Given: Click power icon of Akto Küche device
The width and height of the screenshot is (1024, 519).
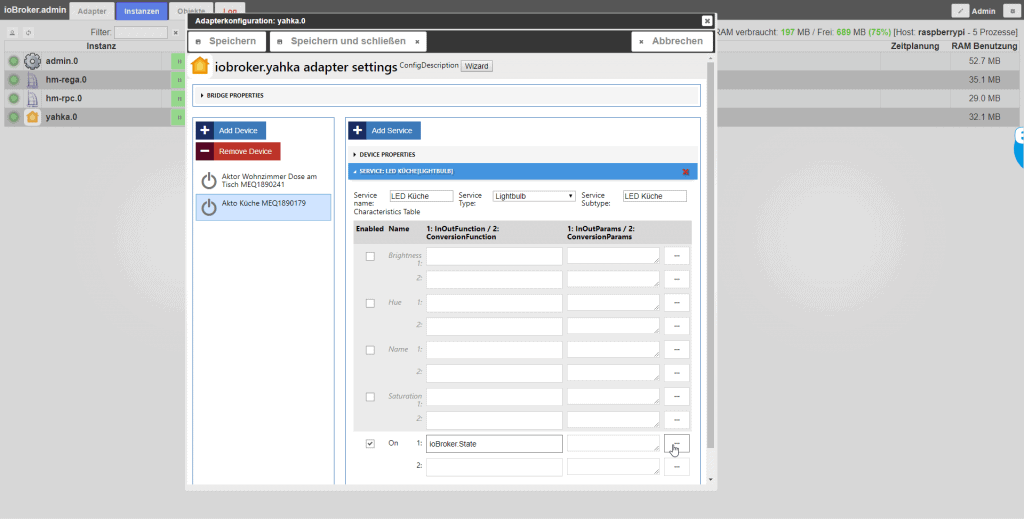Looking at the screenshot, I should (x=209, y=207).
